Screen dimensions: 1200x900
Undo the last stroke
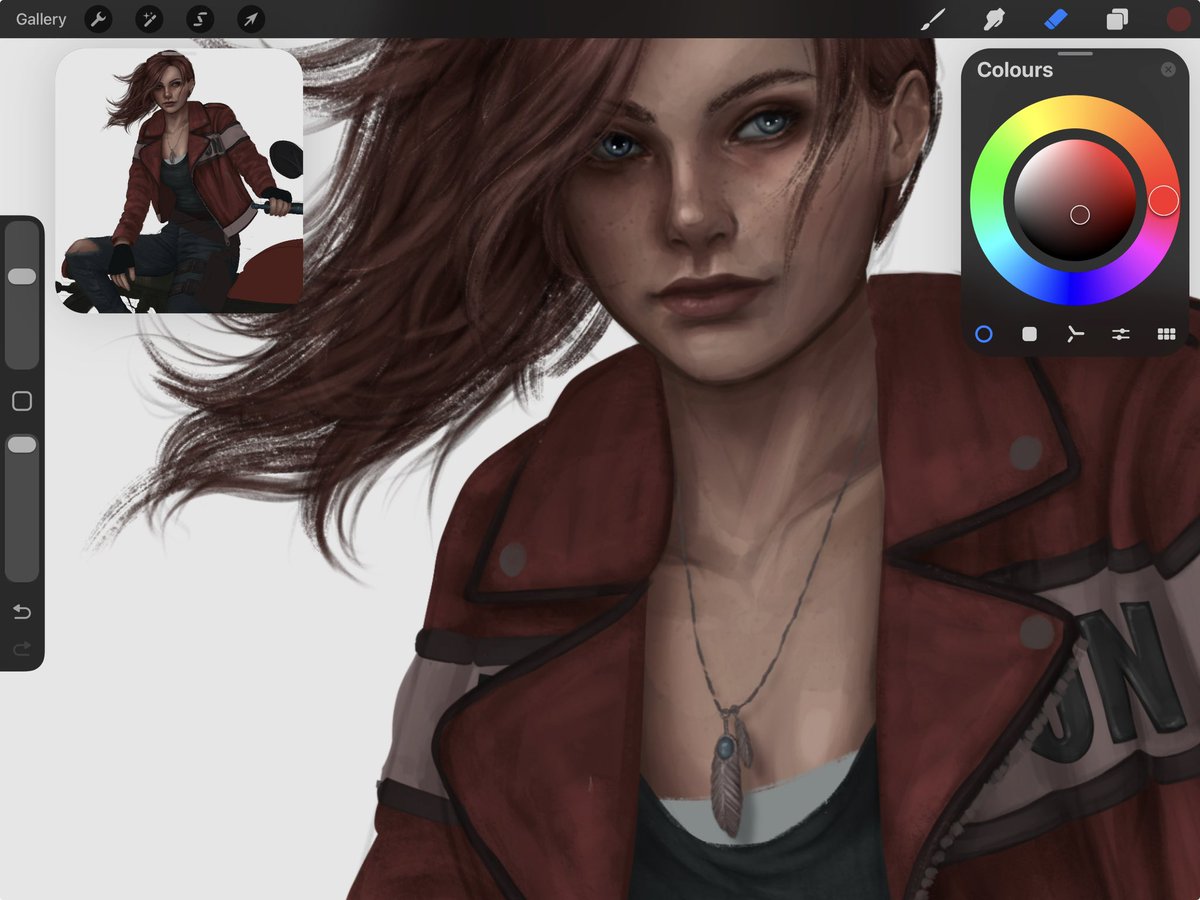click(22, 612)
